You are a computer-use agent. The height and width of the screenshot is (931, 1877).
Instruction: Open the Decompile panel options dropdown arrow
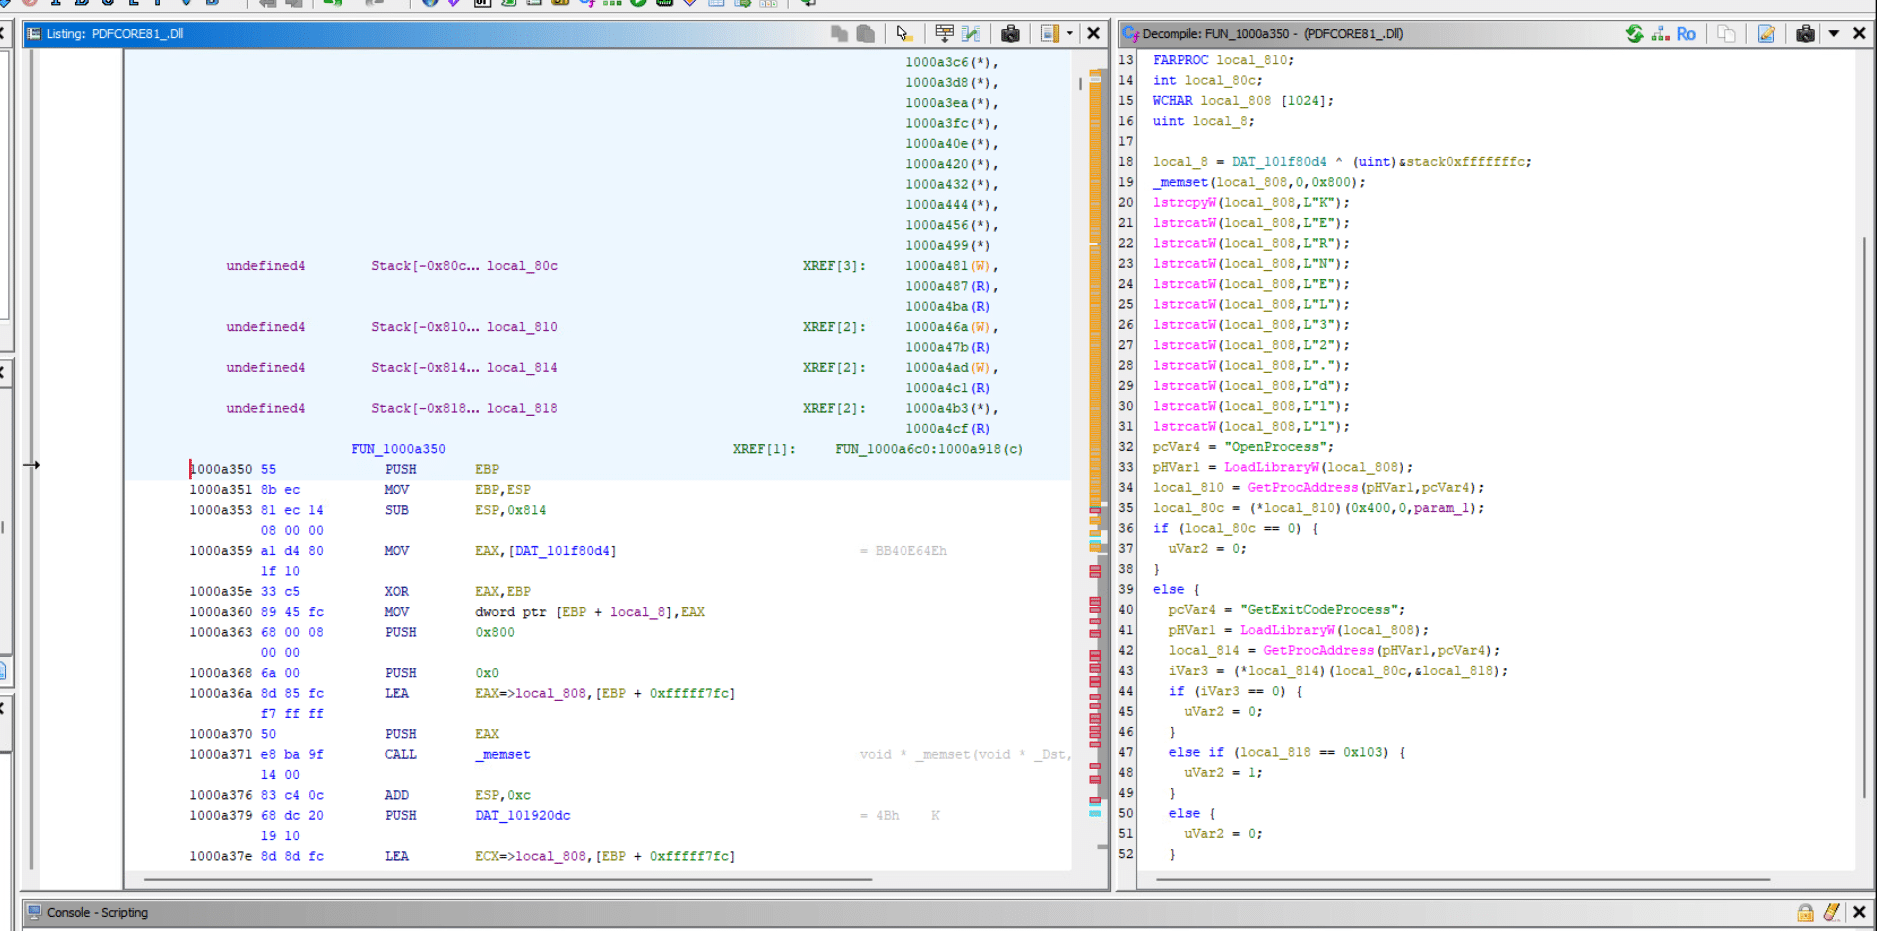(x=1834, y=33)
